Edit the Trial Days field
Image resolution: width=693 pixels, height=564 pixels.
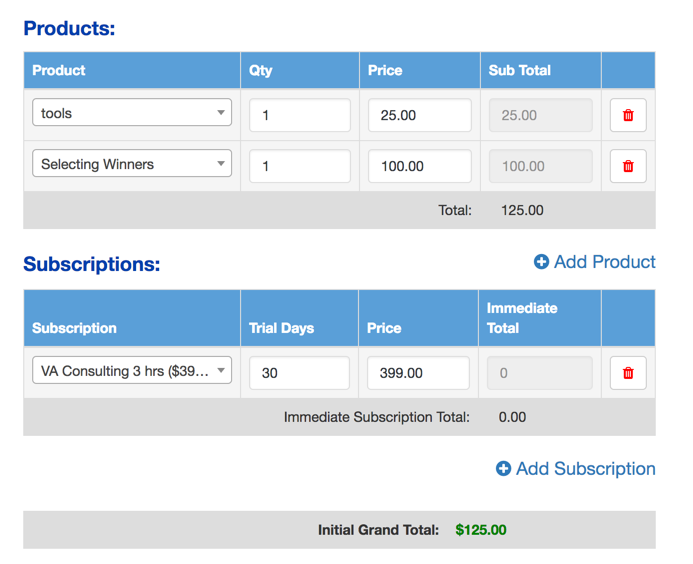click(299, 373)
